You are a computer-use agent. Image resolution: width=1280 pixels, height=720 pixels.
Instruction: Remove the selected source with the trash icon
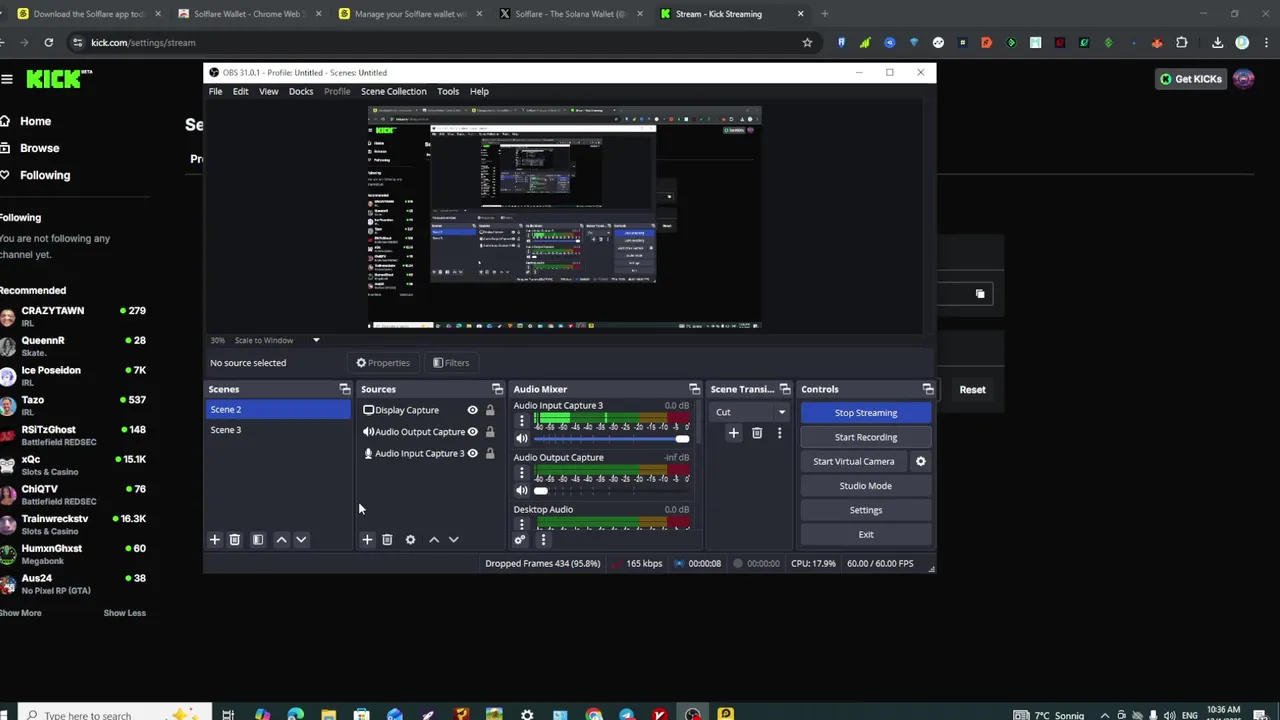[387, 540]
